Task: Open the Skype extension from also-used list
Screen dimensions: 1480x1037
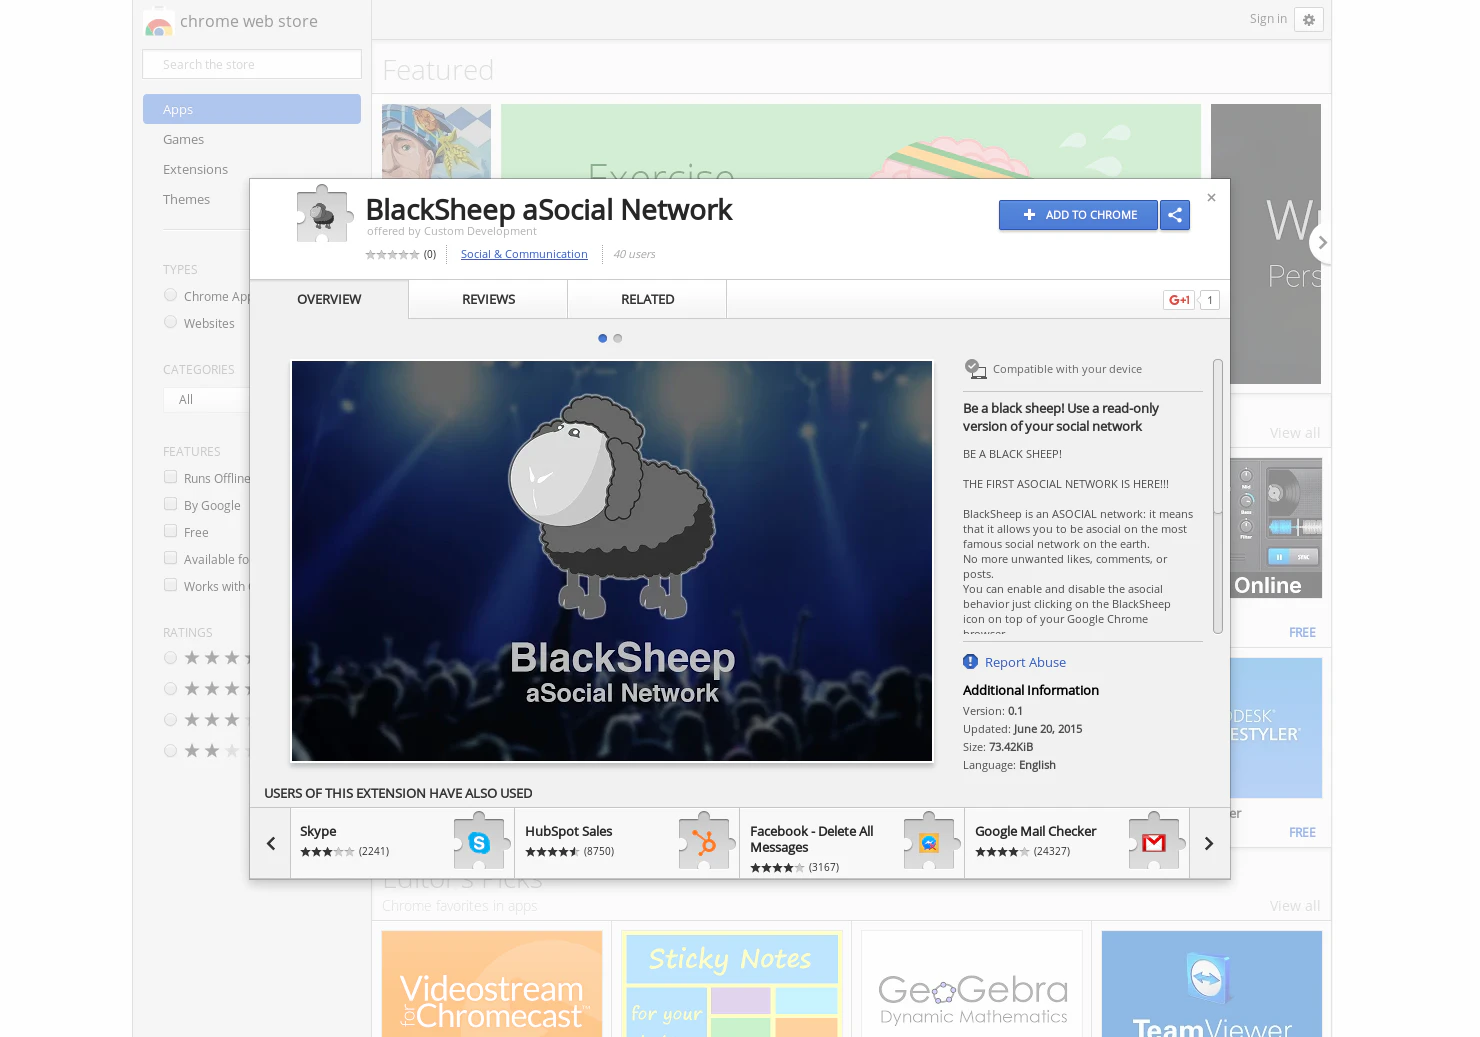Action: [318, 831]
